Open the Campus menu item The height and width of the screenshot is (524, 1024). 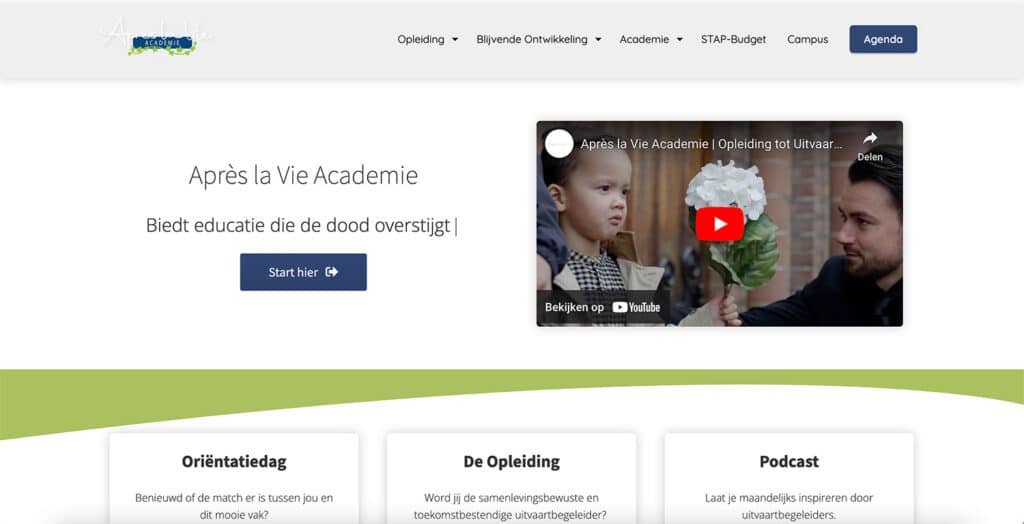click(807, 39)
